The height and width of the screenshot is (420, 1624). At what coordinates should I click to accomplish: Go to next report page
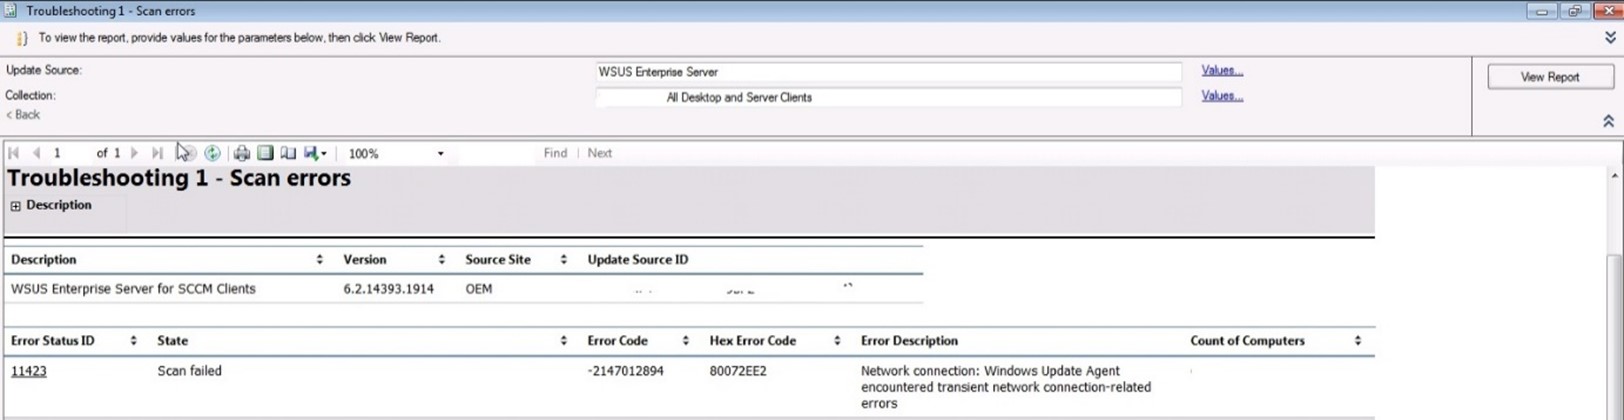(x=135, y=153)
